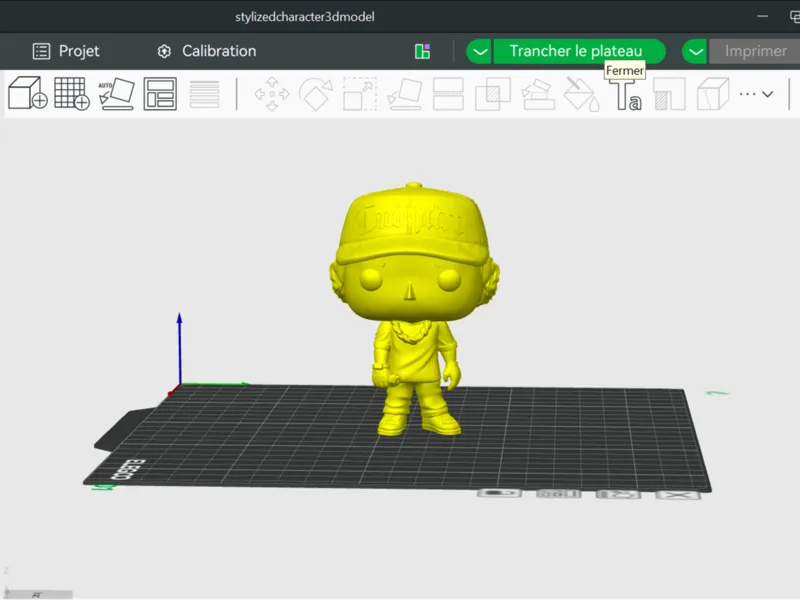The height and width of the screenshot is (600, 800).
Task: Select the Rotate tool icon
Action: (x=316, y=94)
